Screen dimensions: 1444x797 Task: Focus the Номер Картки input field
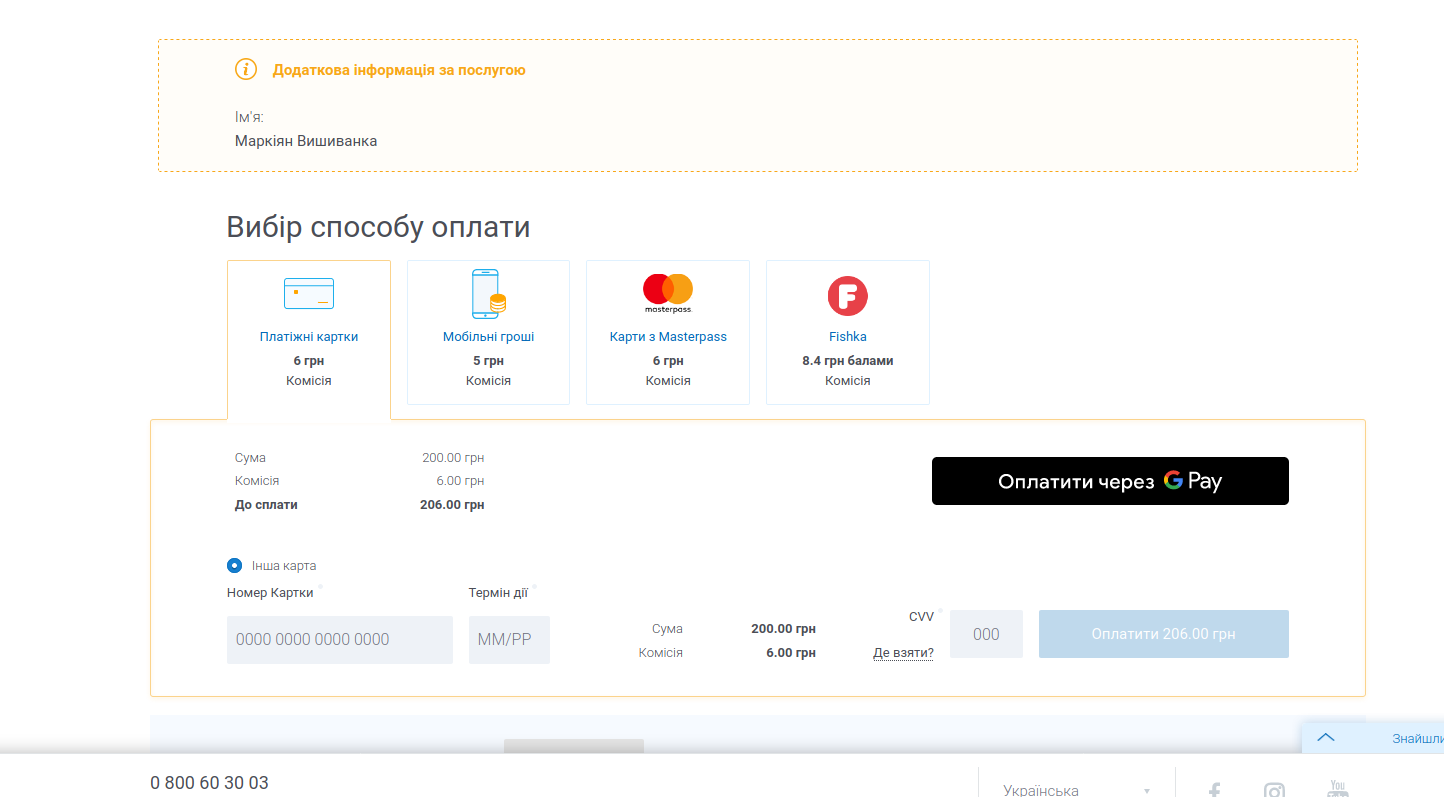pyautogui.click(x=340, y=639)
